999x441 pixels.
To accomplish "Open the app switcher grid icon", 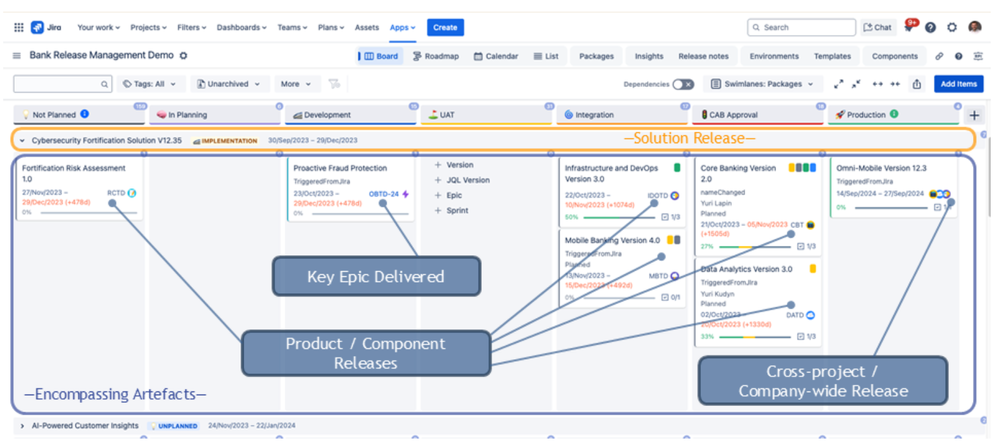I will pos(19,27).
